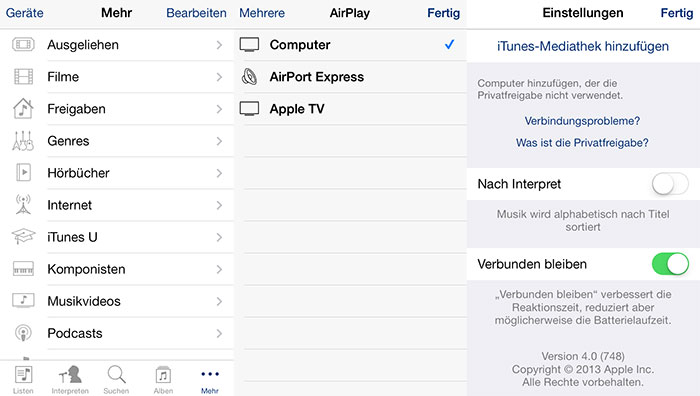700x396 pixels.
Task: Expand Podcasts via its chevron
Action: click(x=219, y=333)
